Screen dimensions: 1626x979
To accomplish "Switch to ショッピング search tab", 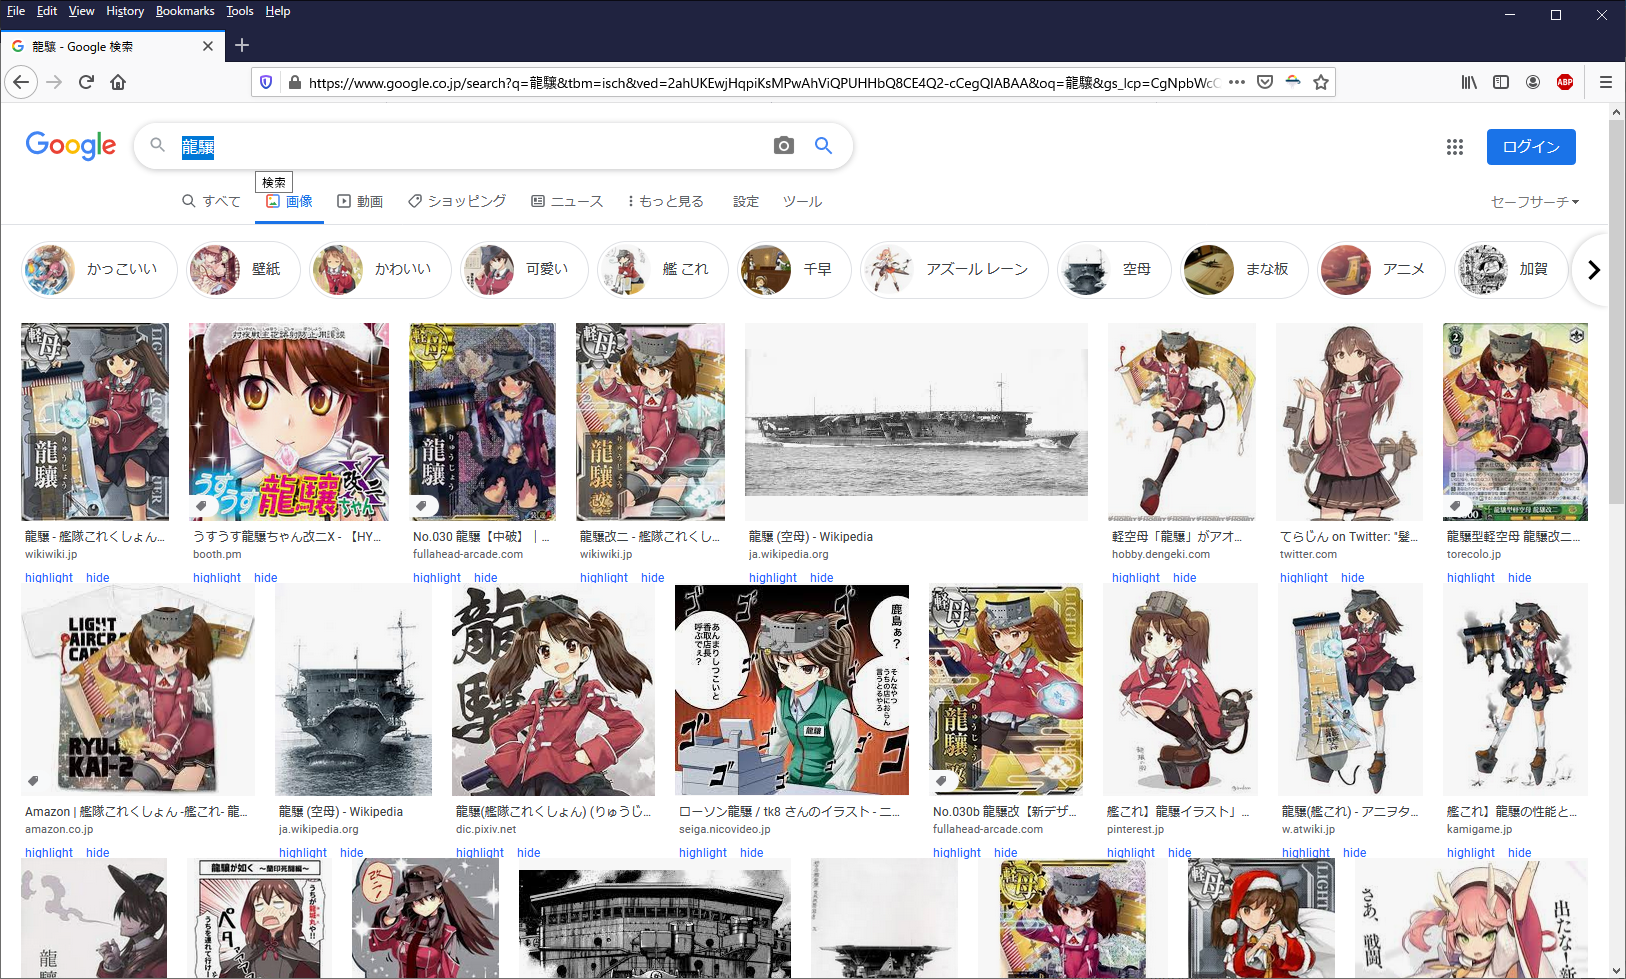I will [x=457, y=201].
